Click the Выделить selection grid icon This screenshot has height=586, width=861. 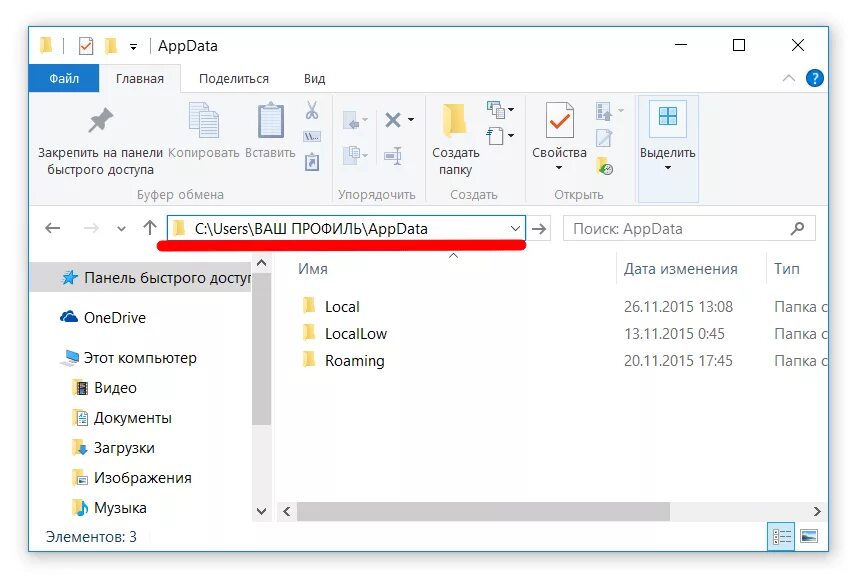[x=668, y=116]
